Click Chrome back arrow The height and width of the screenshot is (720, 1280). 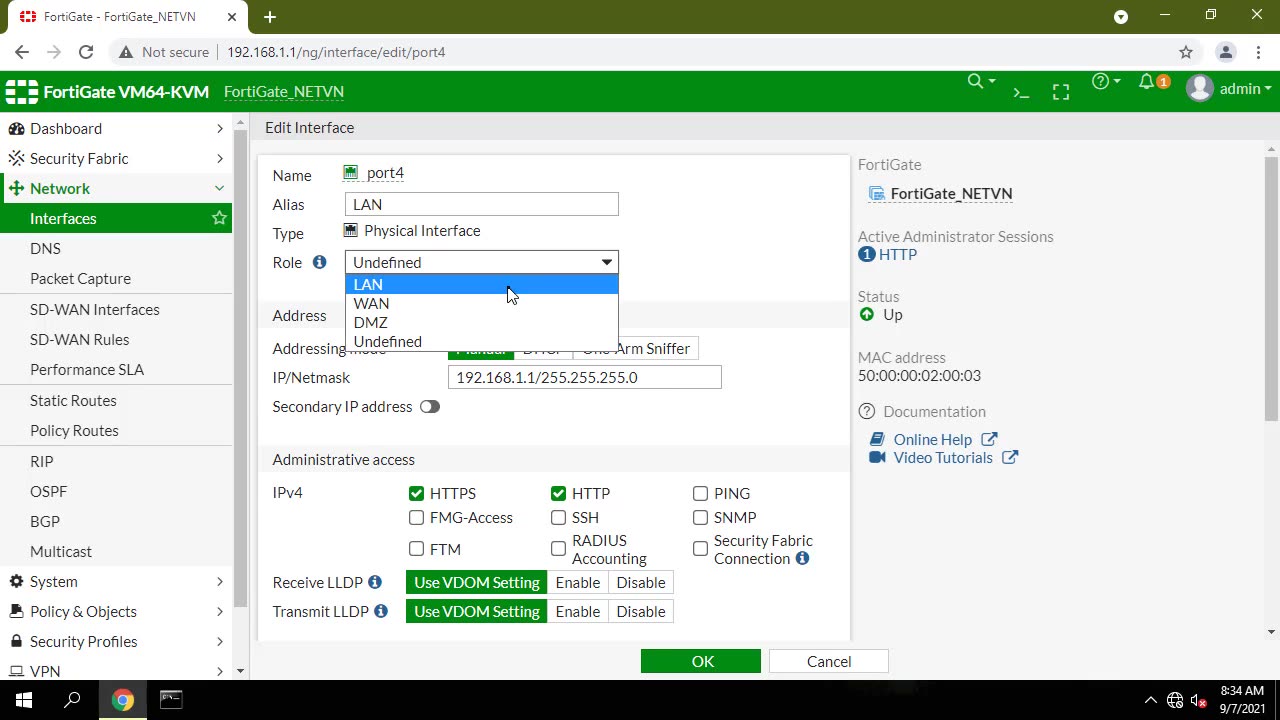tap(22, 52)
